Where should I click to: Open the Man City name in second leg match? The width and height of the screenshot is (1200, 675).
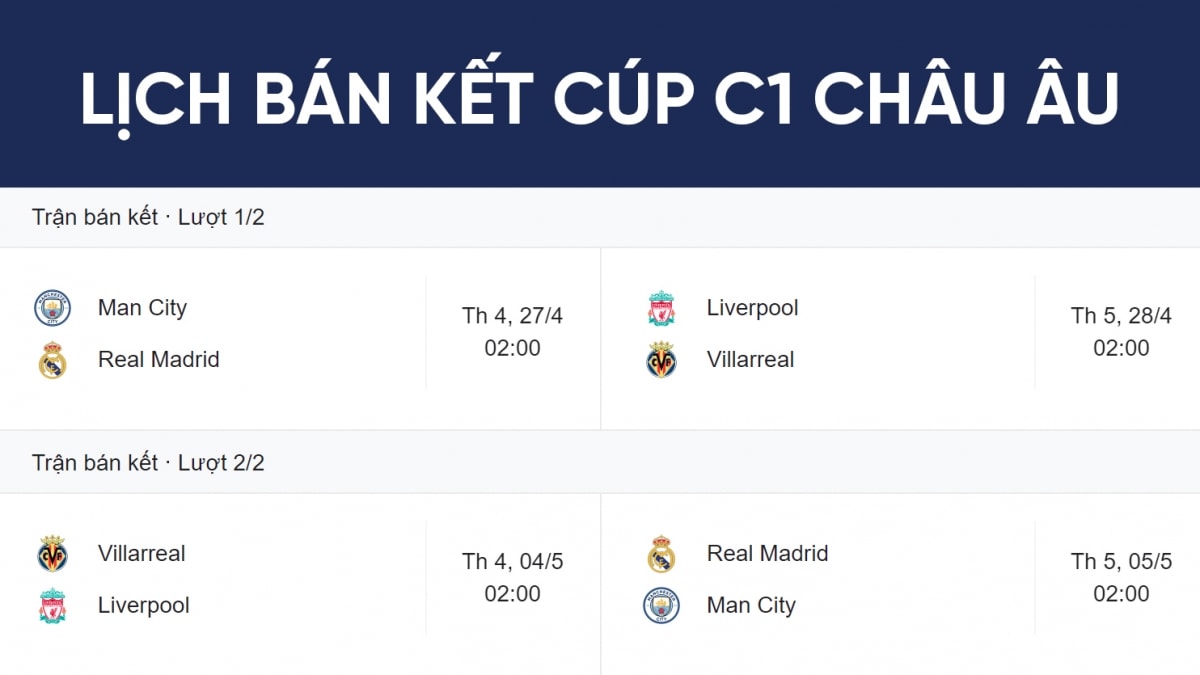(x=751, y=605)
